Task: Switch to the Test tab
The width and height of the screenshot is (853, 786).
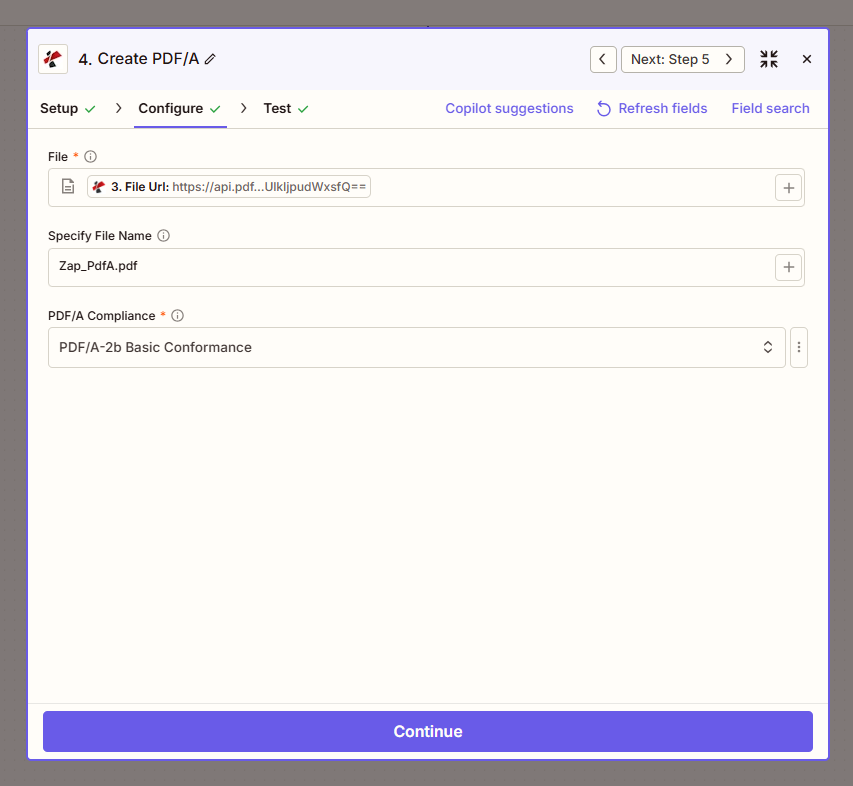Action: 277,108
